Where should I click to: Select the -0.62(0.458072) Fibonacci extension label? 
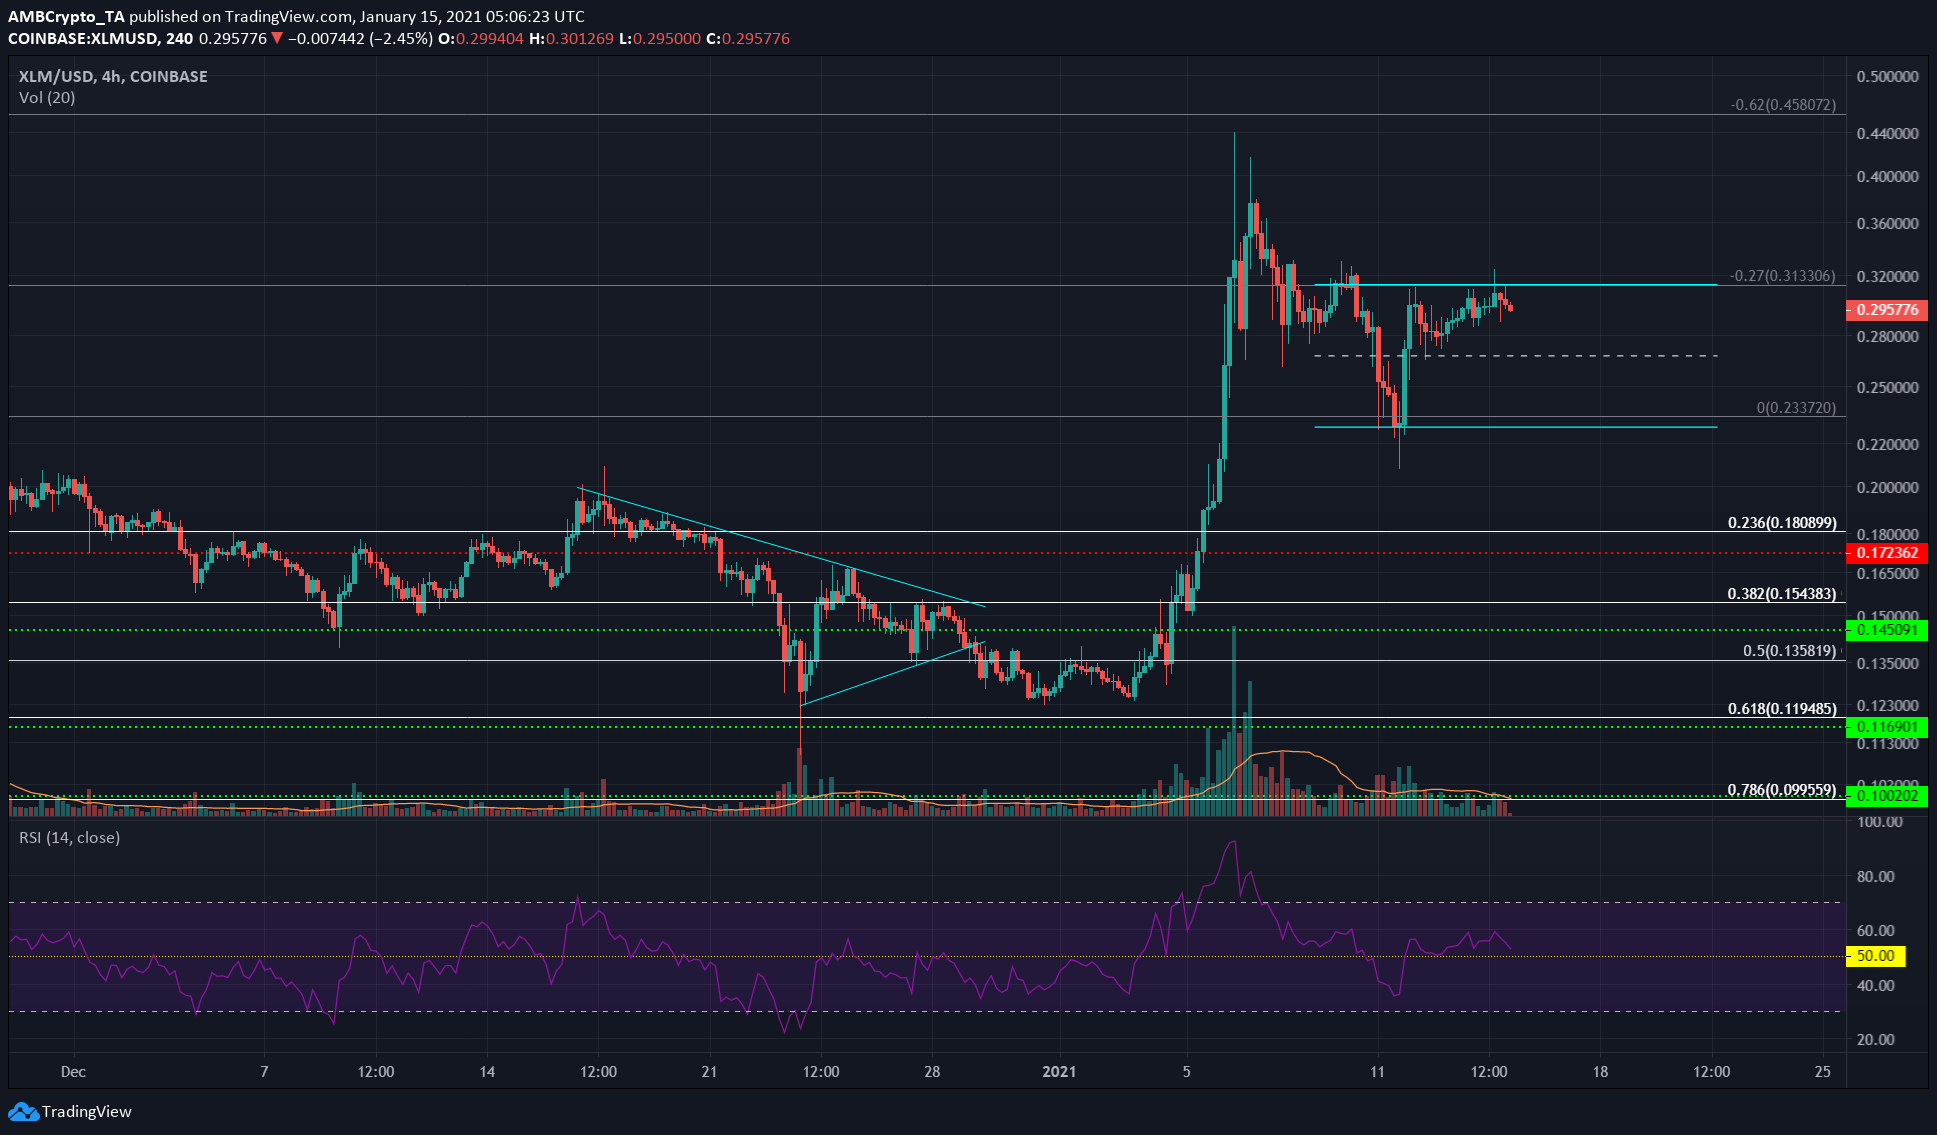click(x=1783, y=104)
